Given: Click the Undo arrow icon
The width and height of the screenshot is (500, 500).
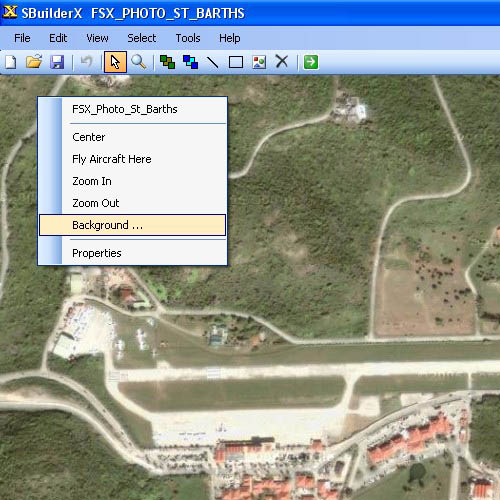Looking at the screenshot, I should click(x=86, y=62).
